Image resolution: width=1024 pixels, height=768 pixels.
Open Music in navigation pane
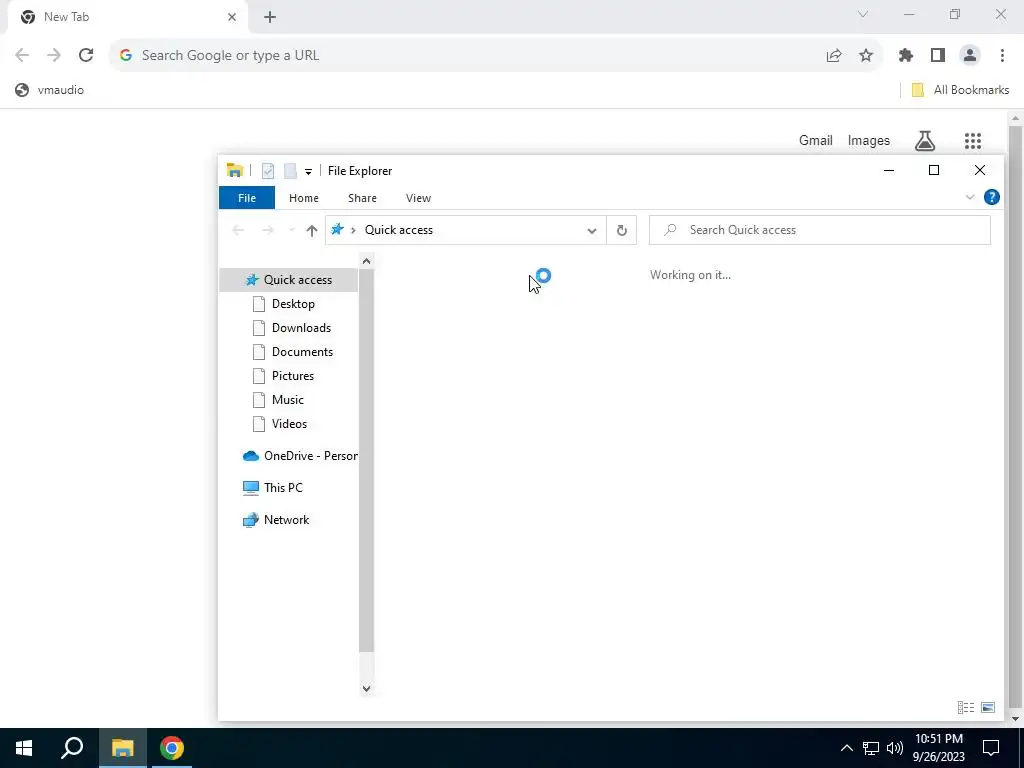(287, 400)
